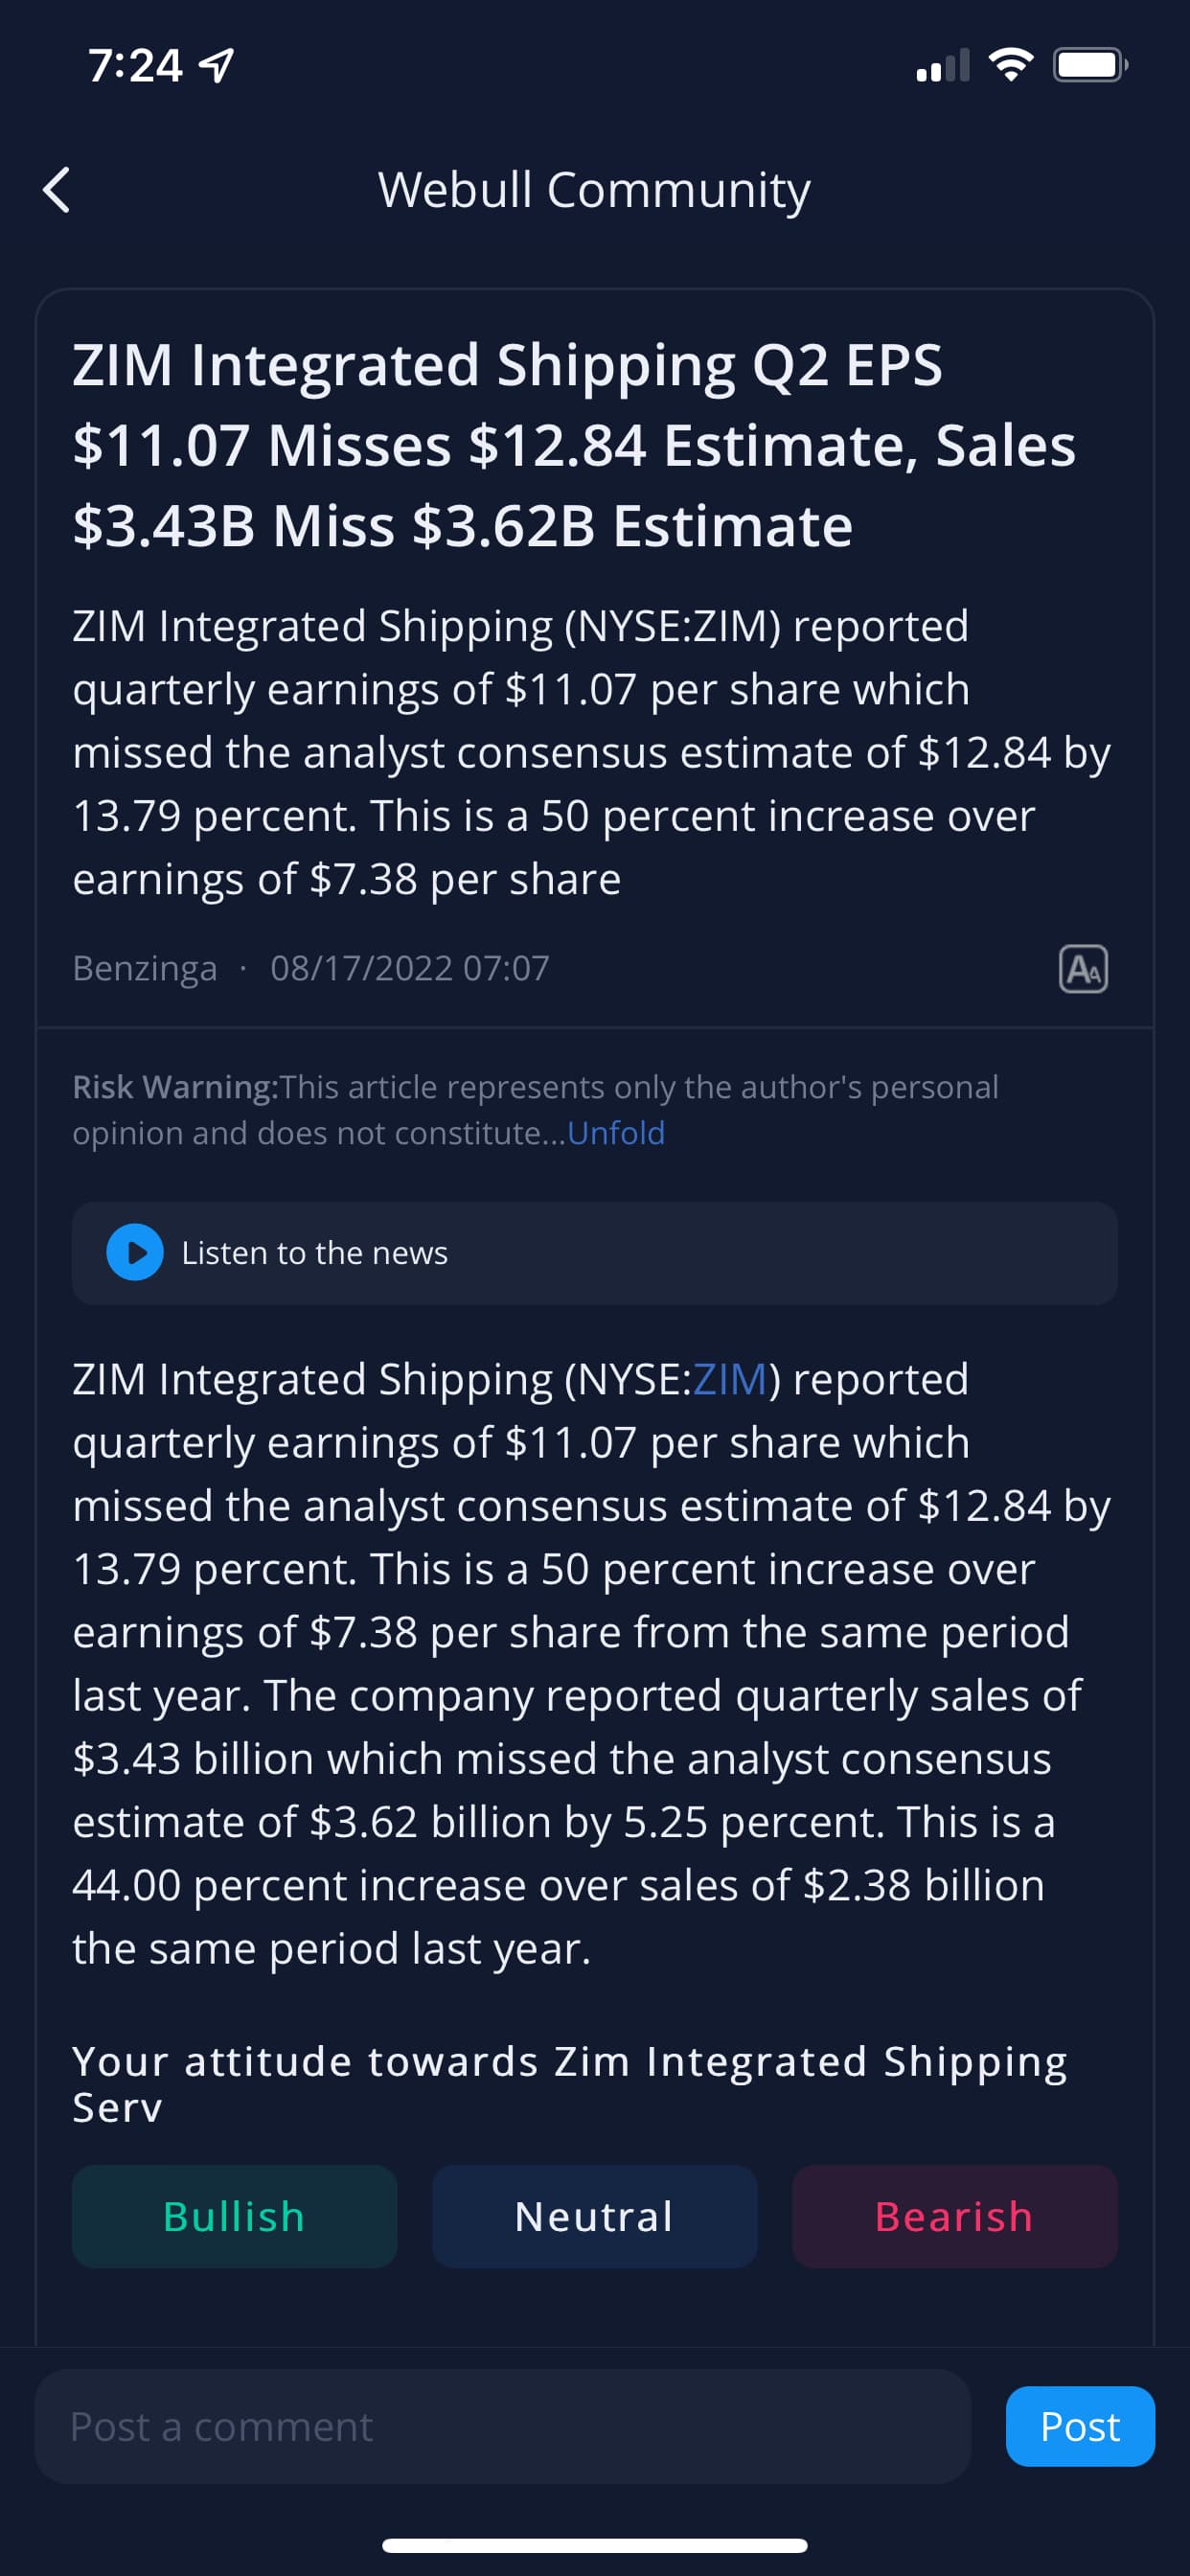
Task: Play the Listen to the news audio
Action: point(135,1252)
